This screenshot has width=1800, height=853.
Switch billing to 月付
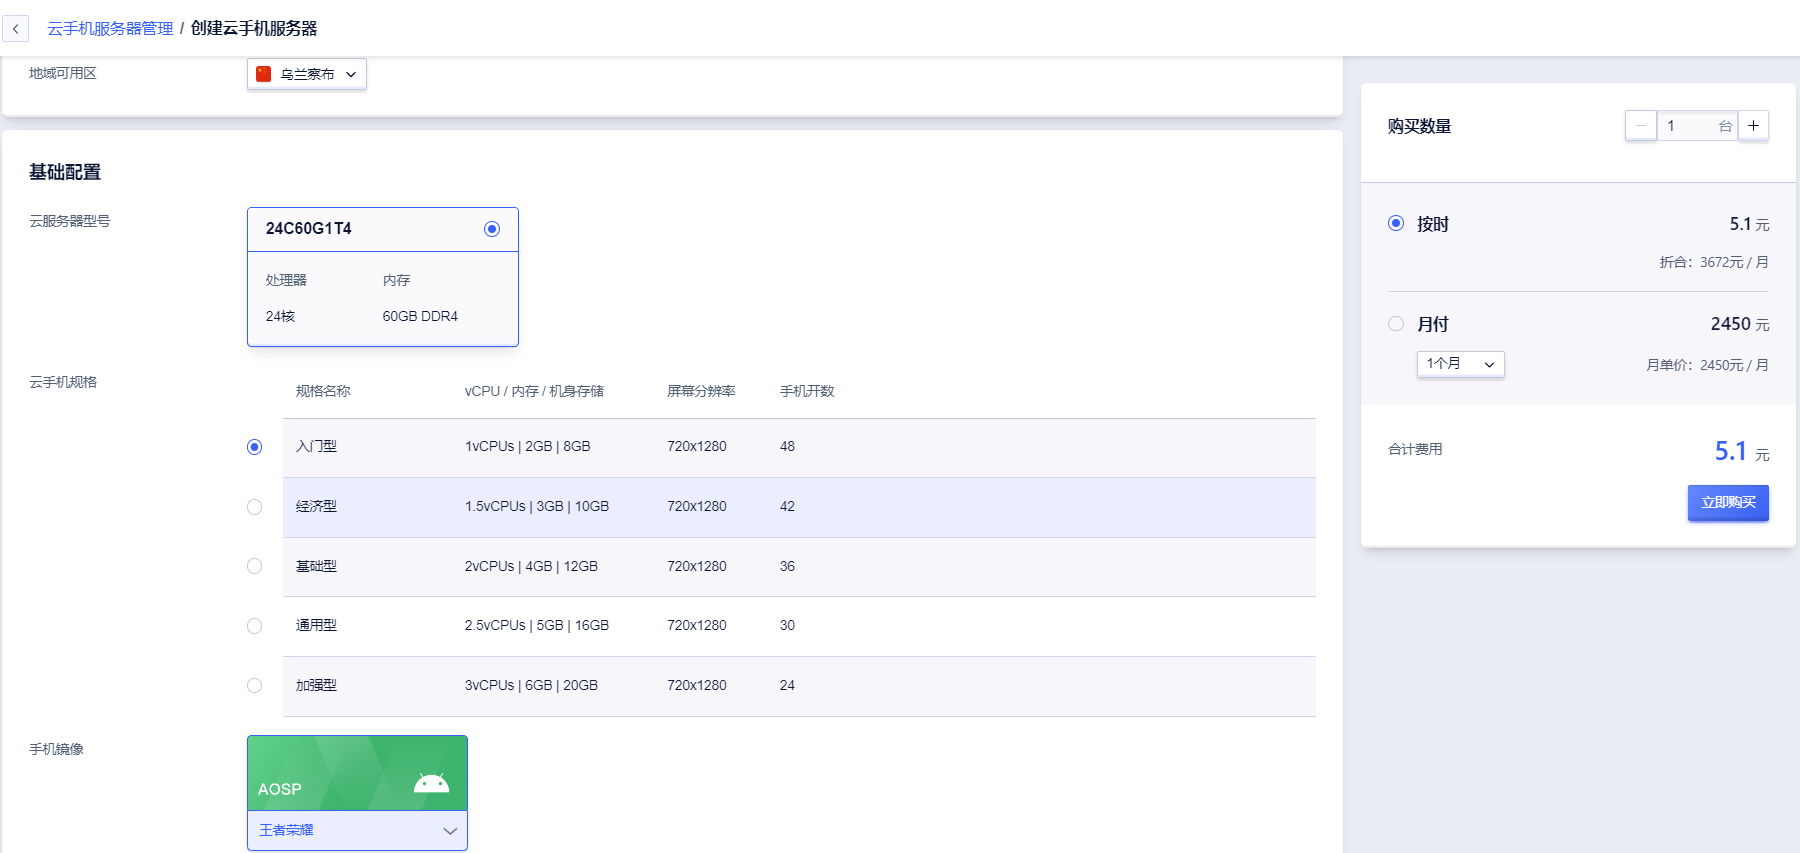pyautogui.click(x=1396, y=324)
